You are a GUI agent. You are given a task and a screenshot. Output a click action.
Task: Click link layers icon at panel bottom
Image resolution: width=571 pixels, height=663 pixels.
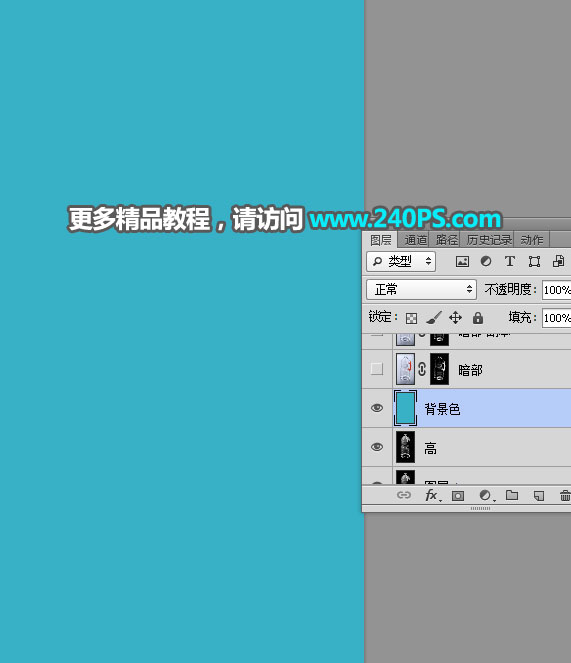[x=404, y=495]
